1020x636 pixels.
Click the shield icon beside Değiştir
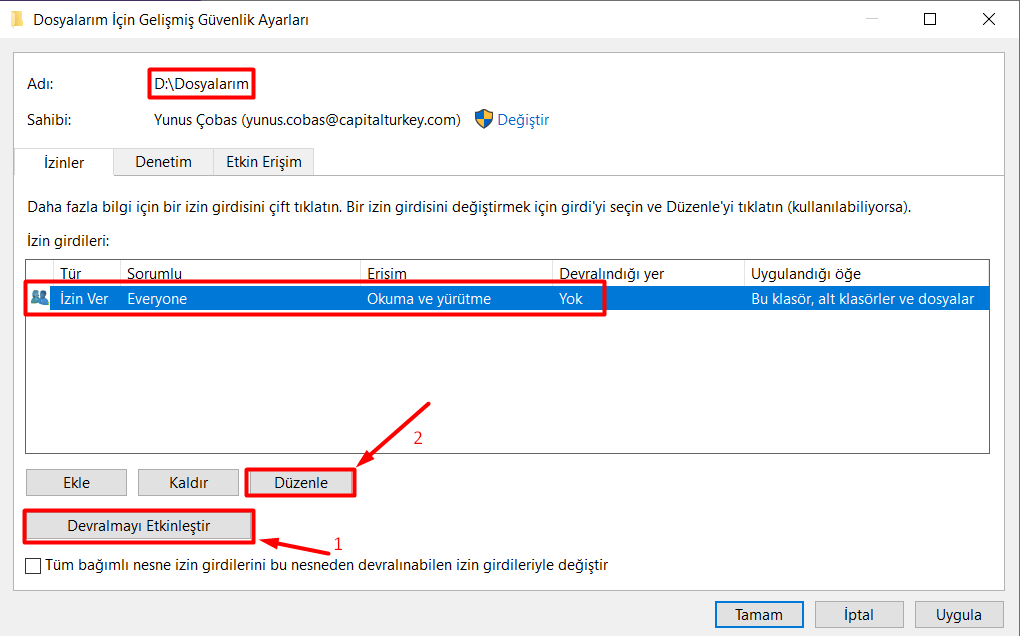[x=484, y=120]
